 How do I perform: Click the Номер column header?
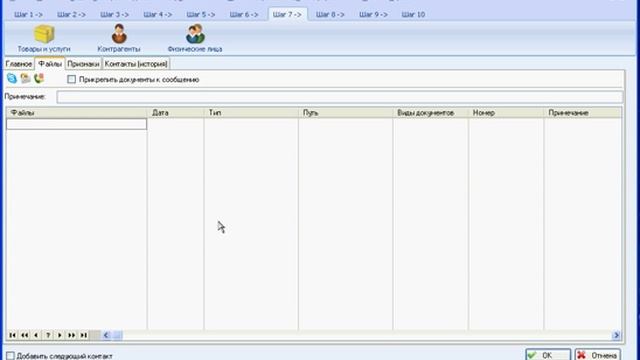506,113
